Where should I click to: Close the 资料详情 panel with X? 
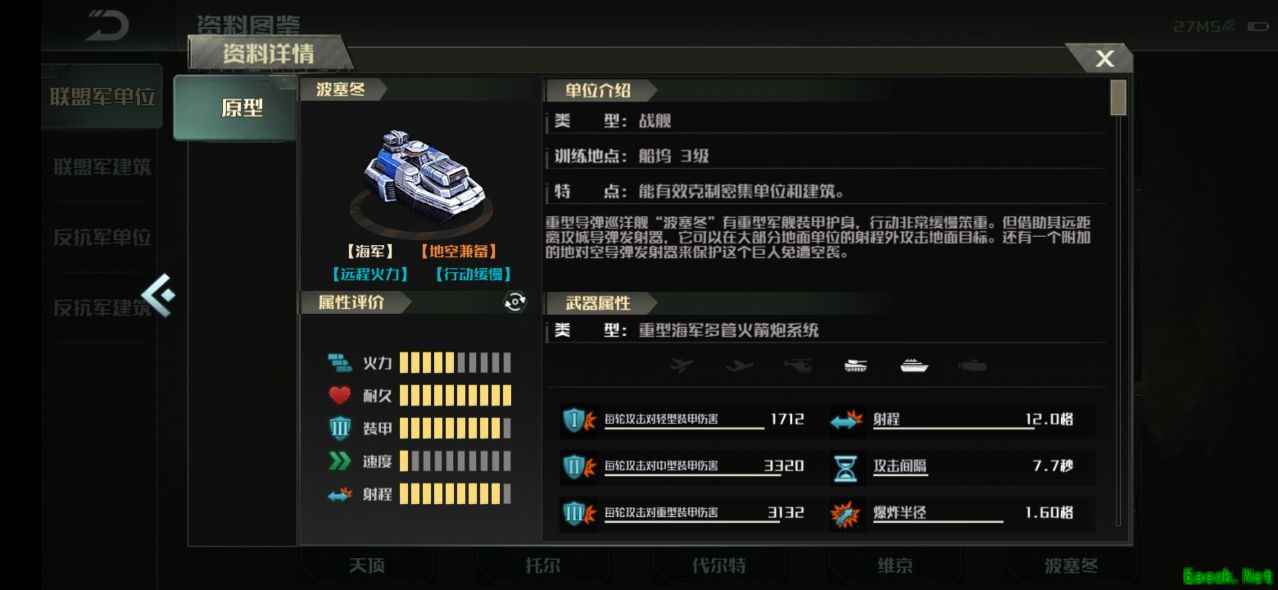(x=1104, y=58)
